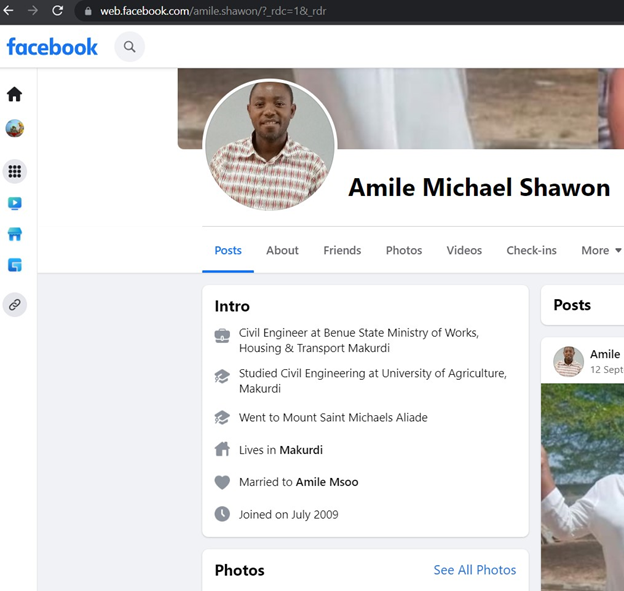The width and height of the screenshot is (624, 591).
Task: Click the briefcase work icon in Intro
Action: click(x=222, y=336)
